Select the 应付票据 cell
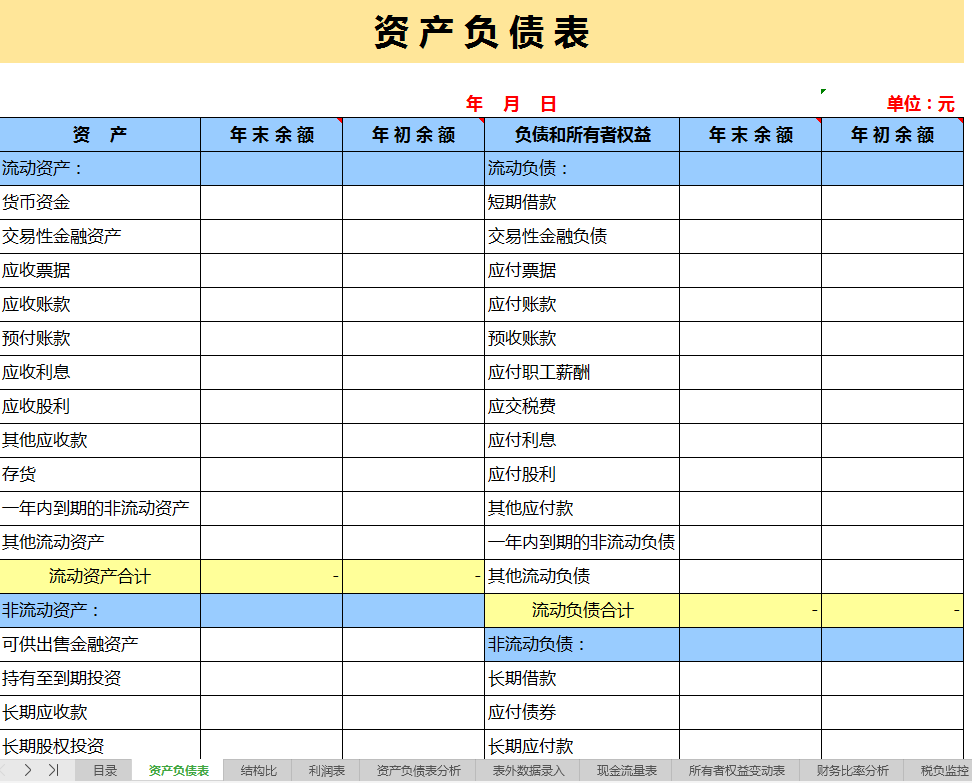This screenshot has width=972, height=783. coord(582,270)
